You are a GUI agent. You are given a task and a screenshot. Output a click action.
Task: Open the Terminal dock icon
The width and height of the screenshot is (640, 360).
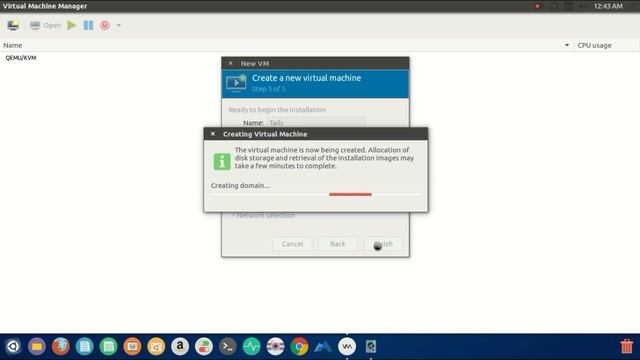[x=228, y=347]
